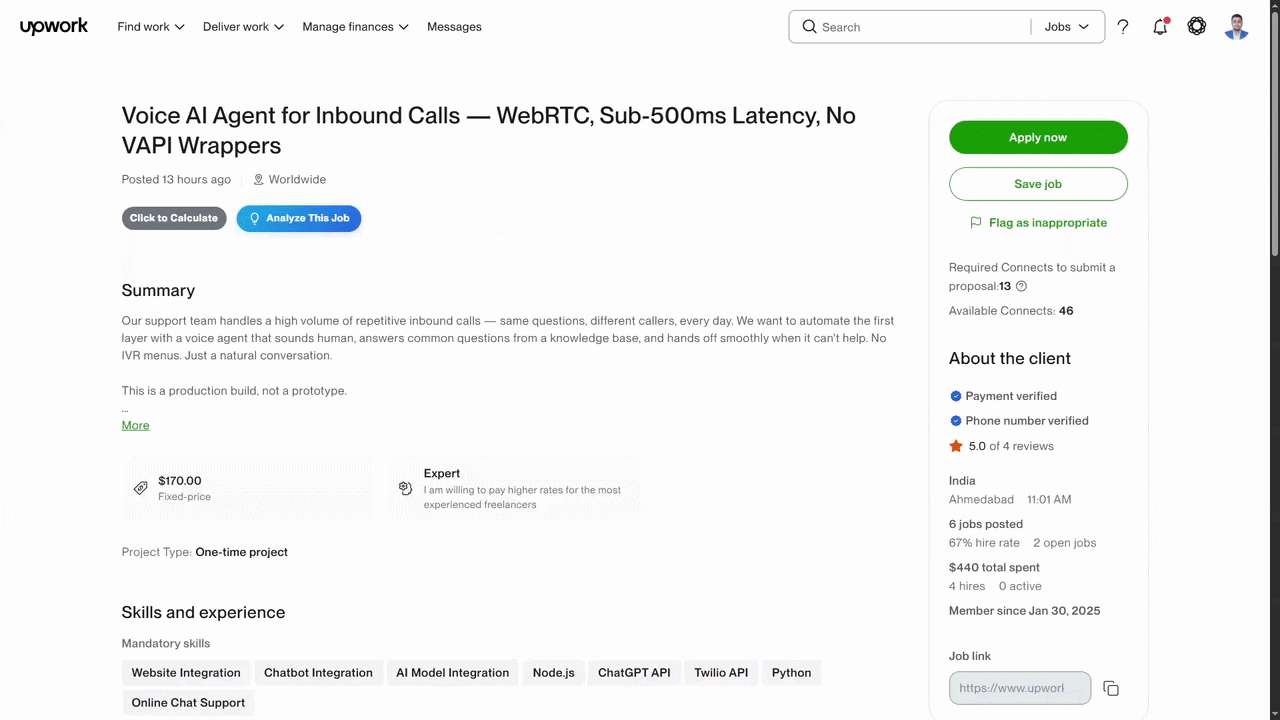
Task: Open the Jobs search category dropdown
Action: click(1067, 27)
